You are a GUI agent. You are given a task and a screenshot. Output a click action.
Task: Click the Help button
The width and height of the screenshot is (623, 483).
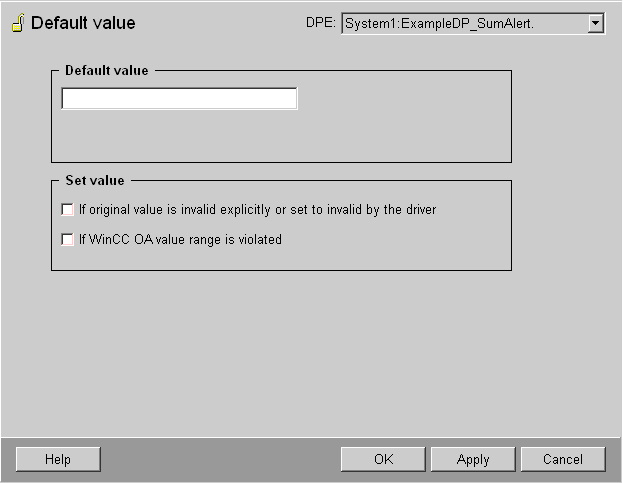(x=58, y=459)
